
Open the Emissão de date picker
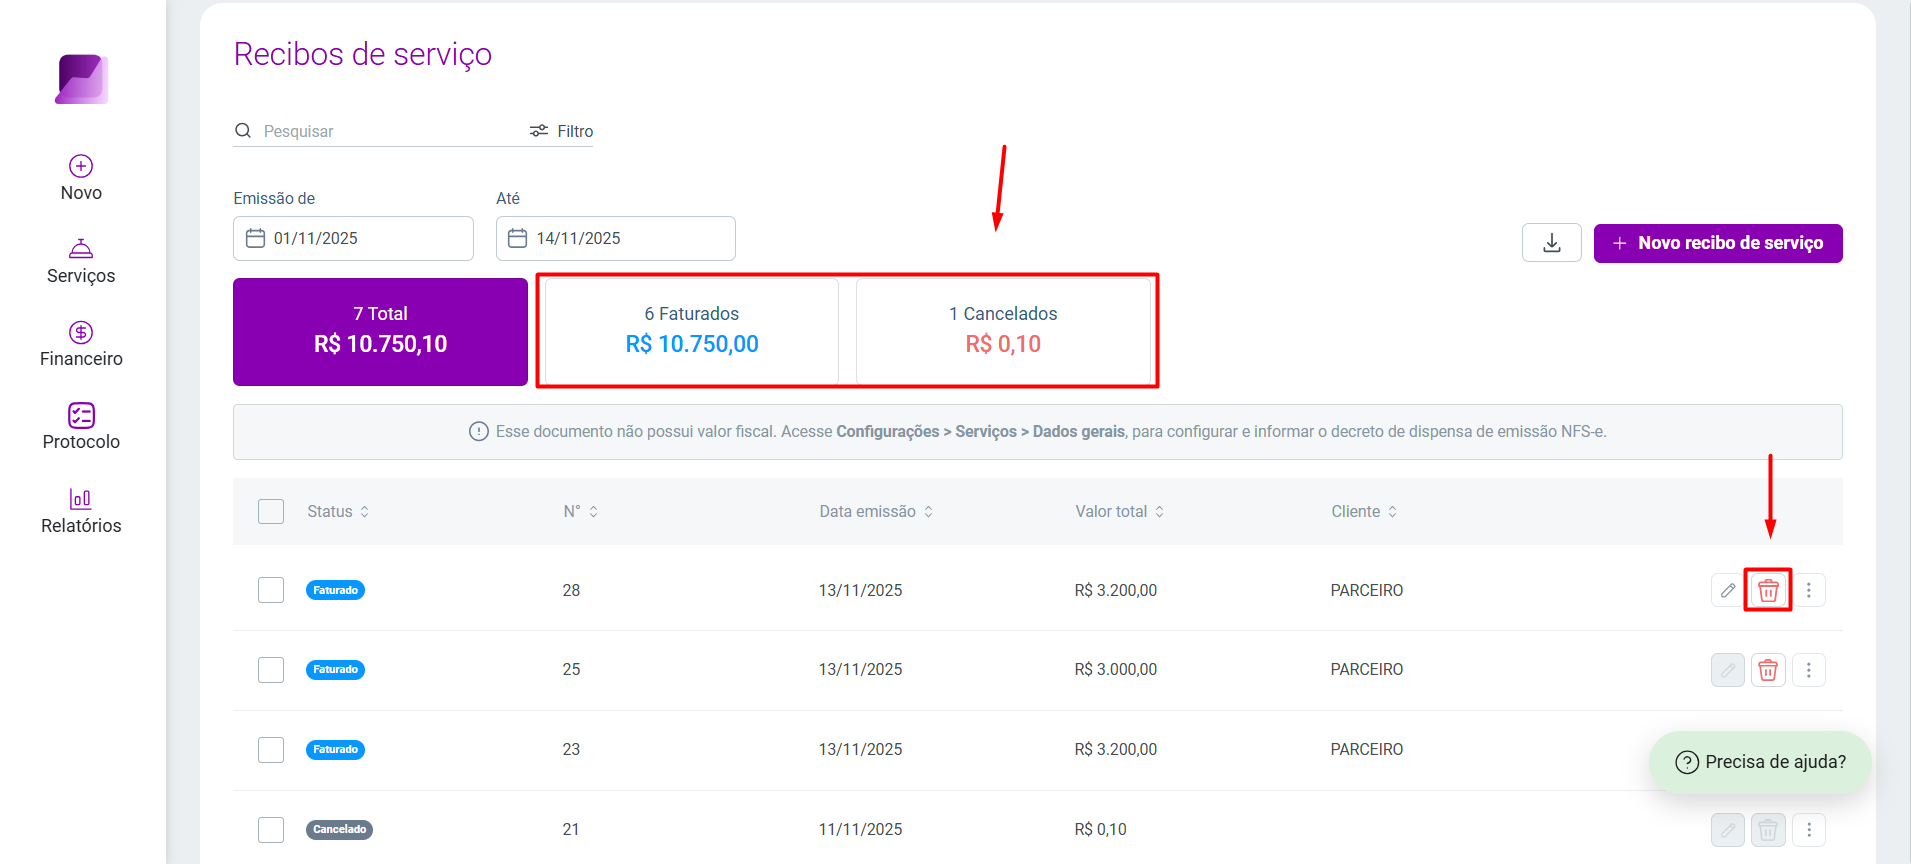tap(353, 238)
